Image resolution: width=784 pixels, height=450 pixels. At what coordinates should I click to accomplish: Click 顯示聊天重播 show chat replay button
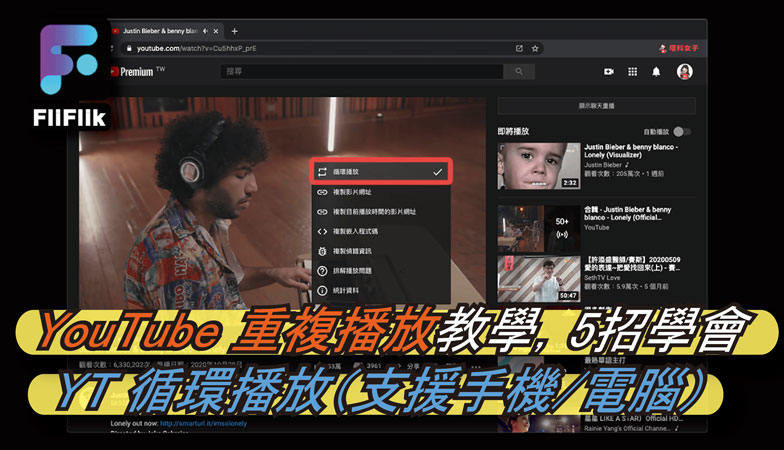tap(596, 106)
